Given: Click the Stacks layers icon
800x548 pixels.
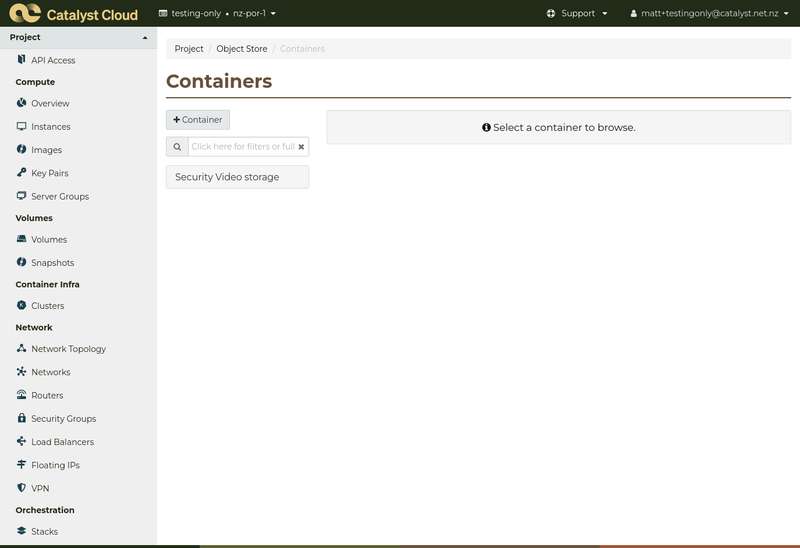Looking at the screenshot, I should click(x=21, y=531).
